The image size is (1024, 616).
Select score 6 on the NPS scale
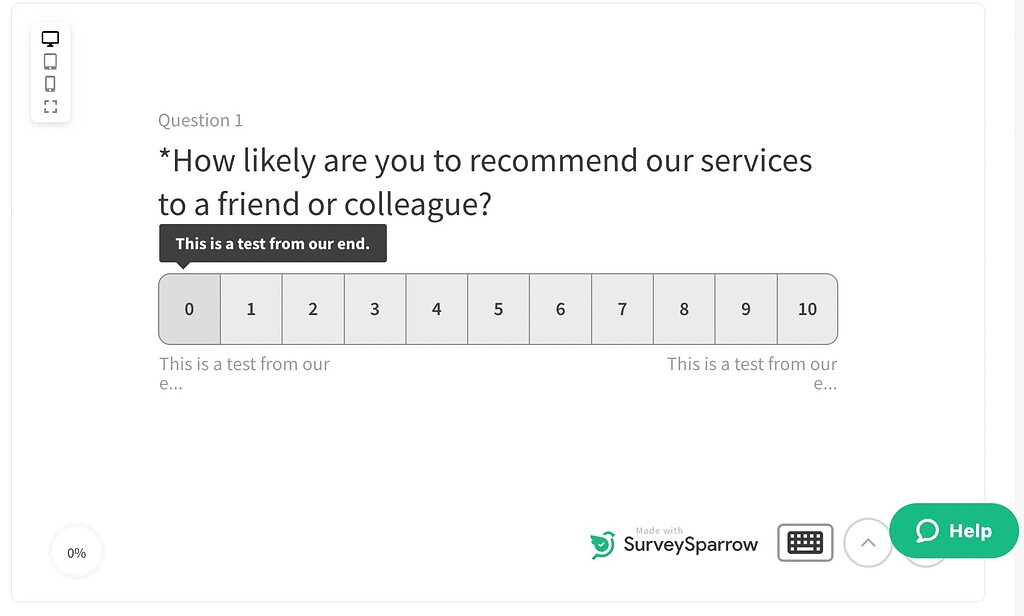click(560, 309)
